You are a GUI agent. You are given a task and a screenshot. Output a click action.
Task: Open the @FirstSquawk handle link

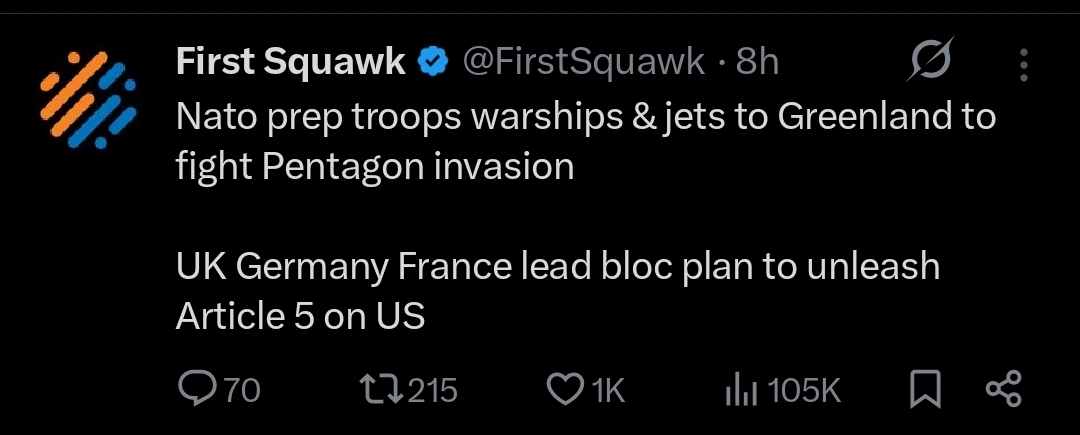(583, 63)
